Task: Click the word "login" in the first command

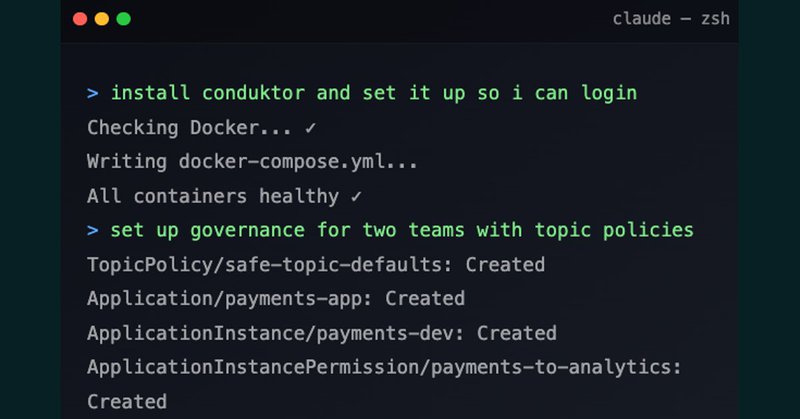Action: coord(603,93)
